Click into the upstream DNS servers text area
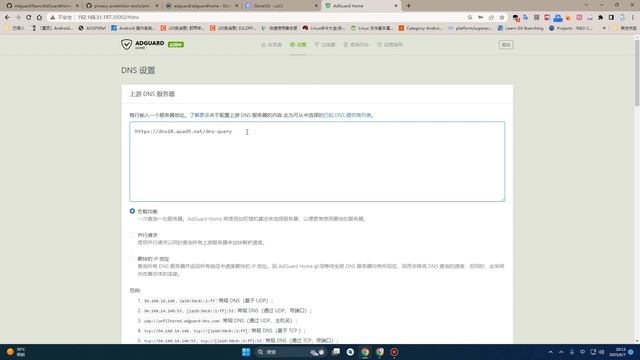This screenshot has height=360, width=640. click(x=317, y=161)
